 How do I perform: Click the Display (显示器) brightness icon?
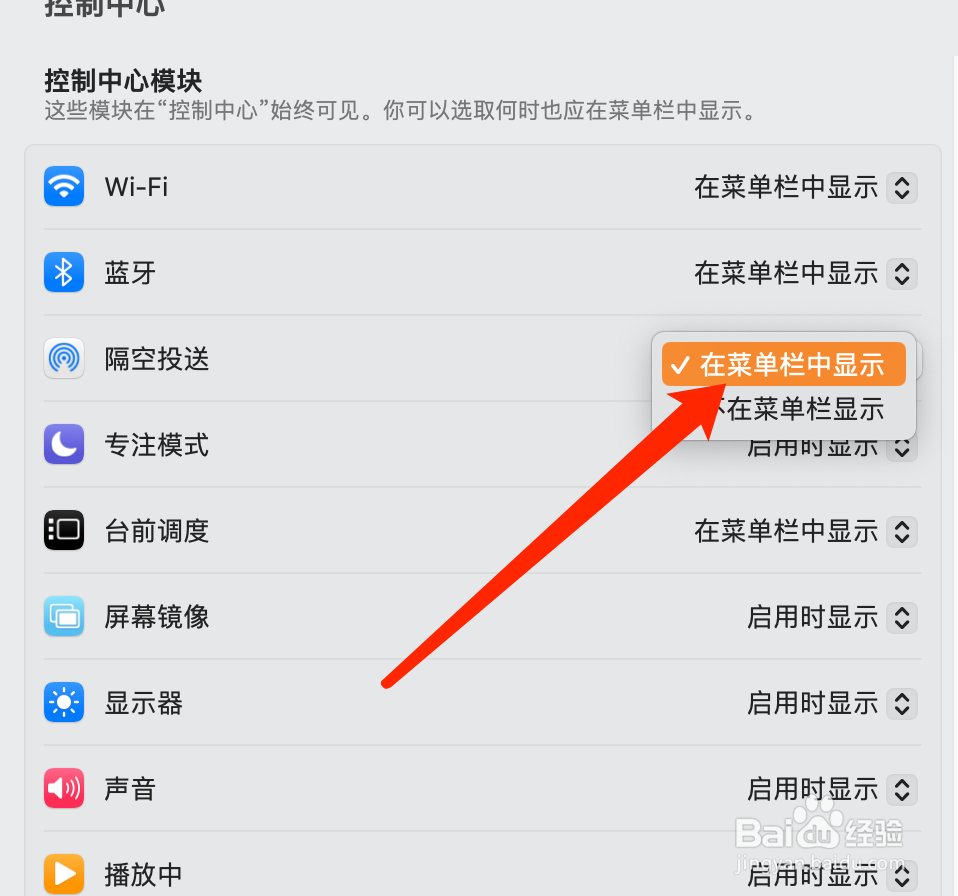point(64,702)
